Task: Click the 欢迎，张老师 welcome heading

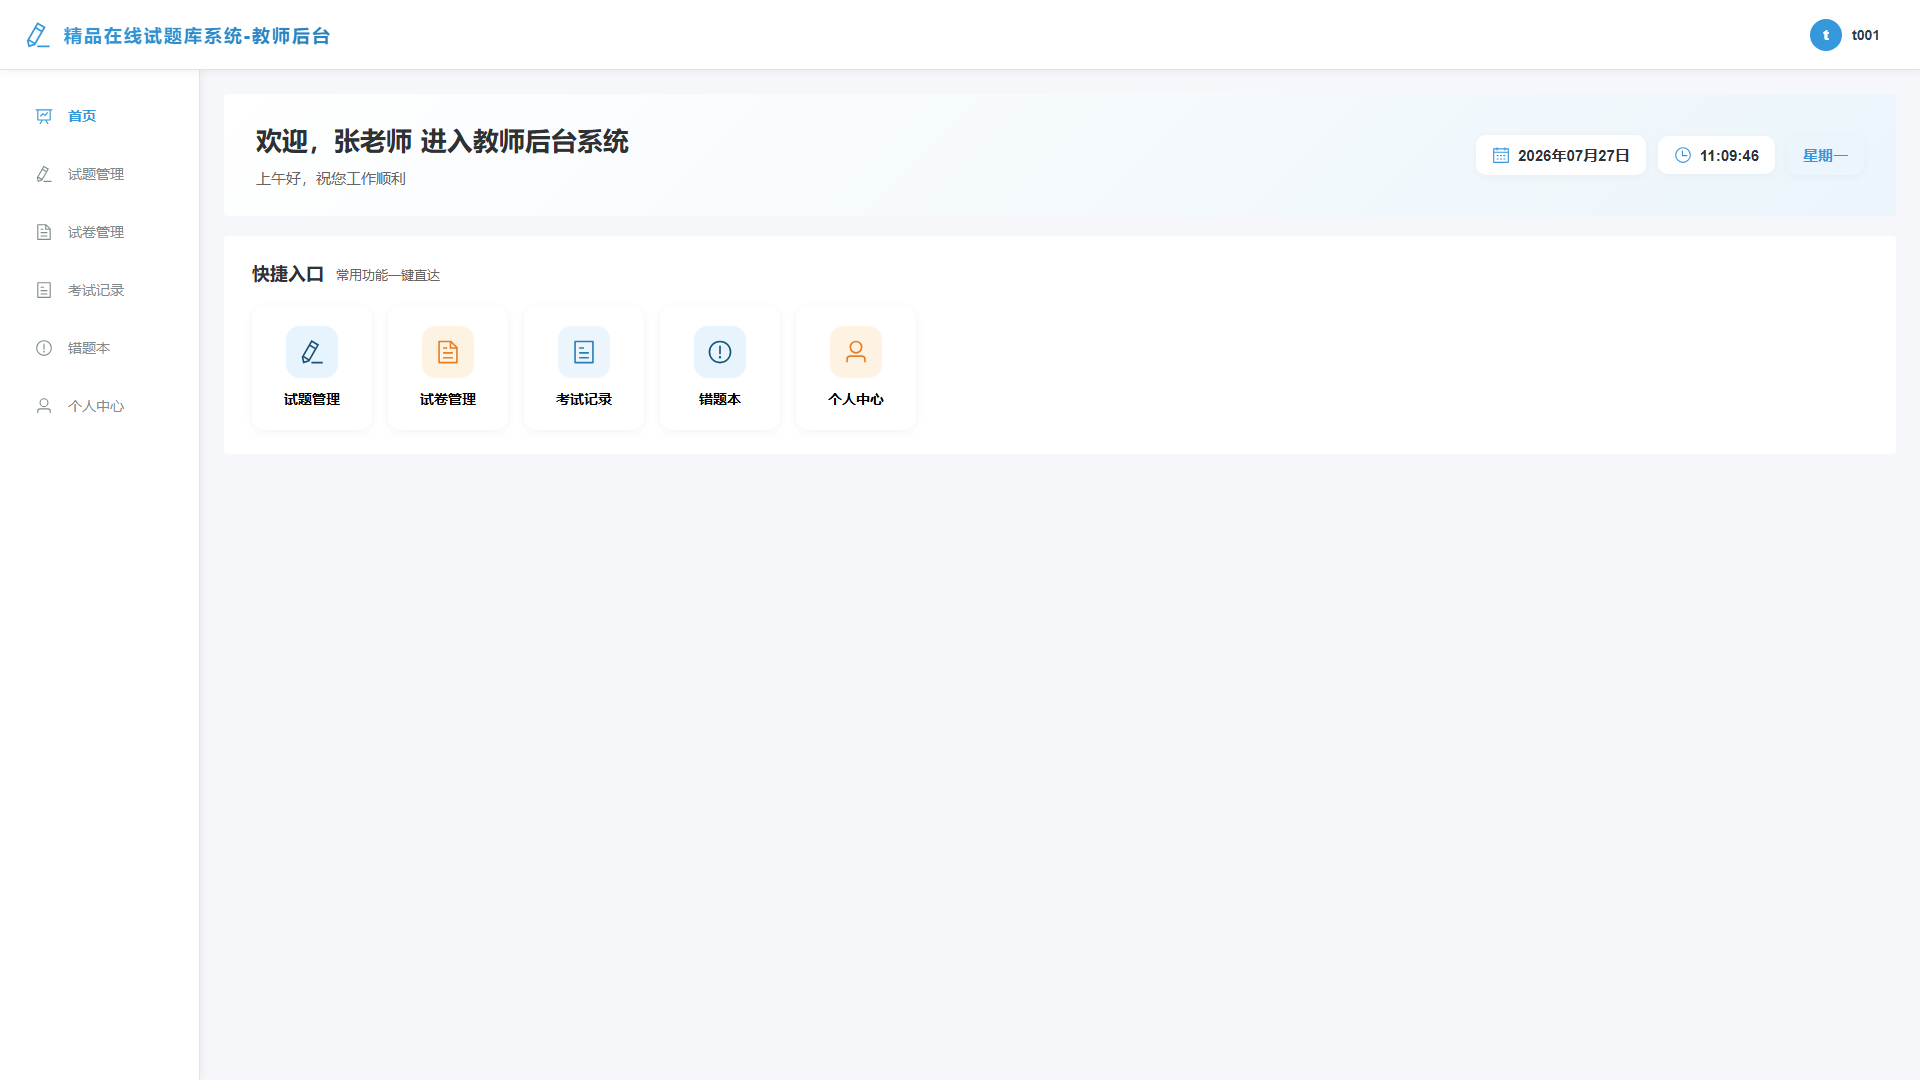Action: (x=442, y=141)
